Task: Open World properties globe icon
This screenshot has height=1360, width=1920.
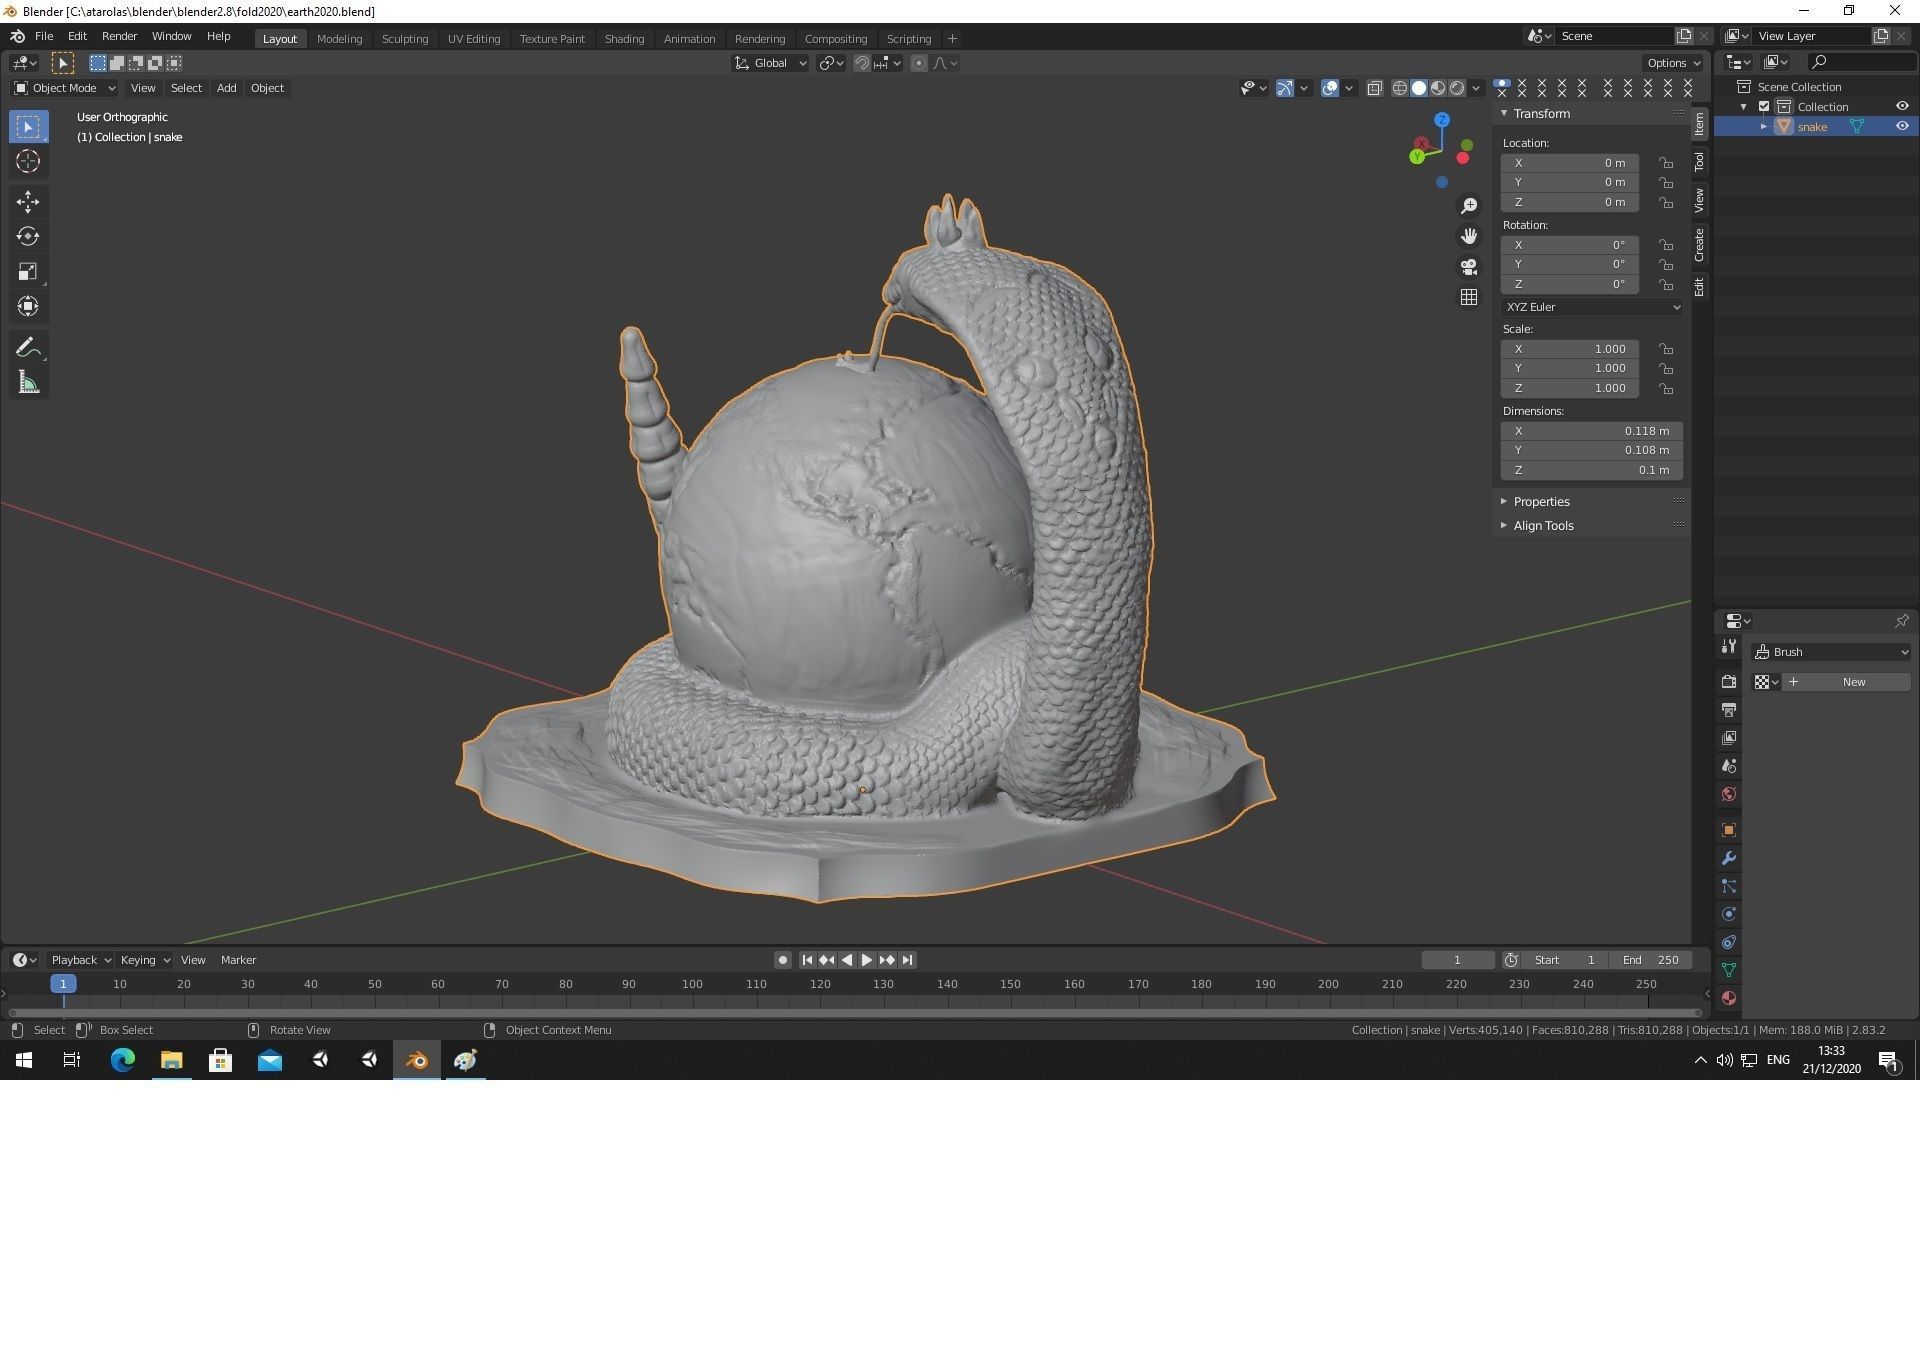Action: [x=1729, y=794]
